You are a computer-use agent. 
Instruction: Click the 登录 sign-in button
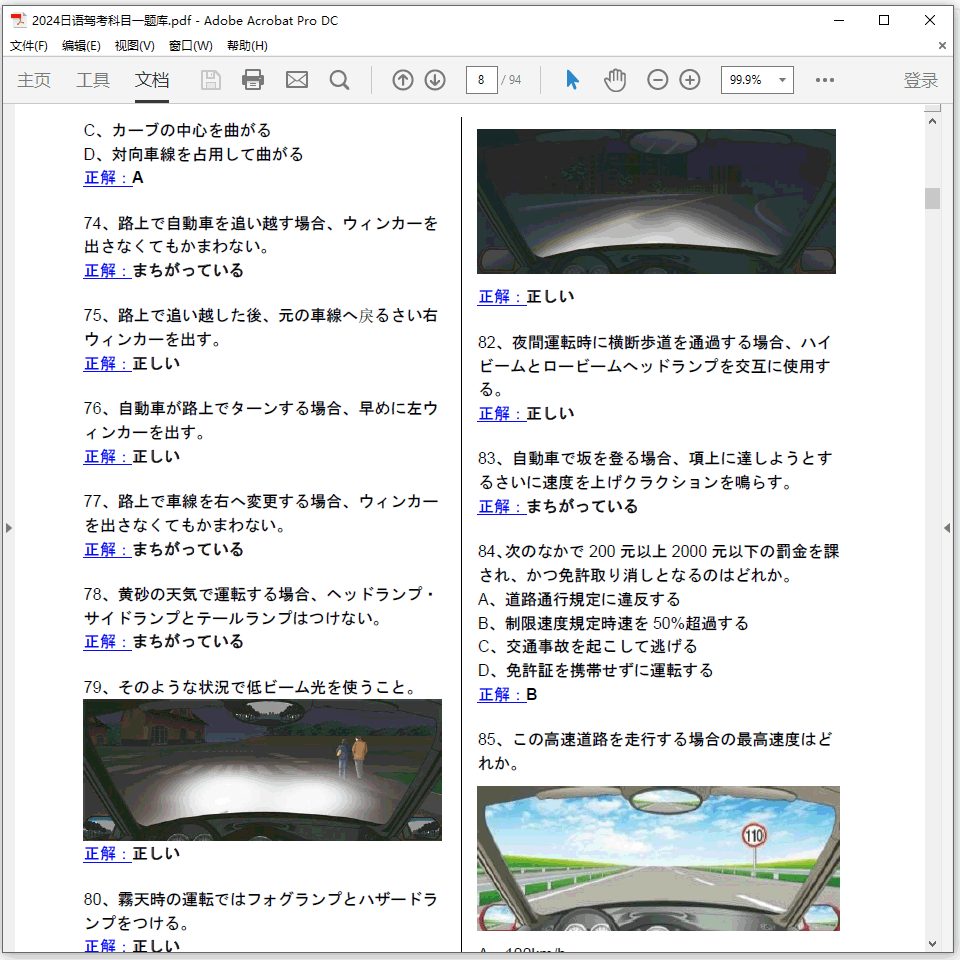click(921, 80)
